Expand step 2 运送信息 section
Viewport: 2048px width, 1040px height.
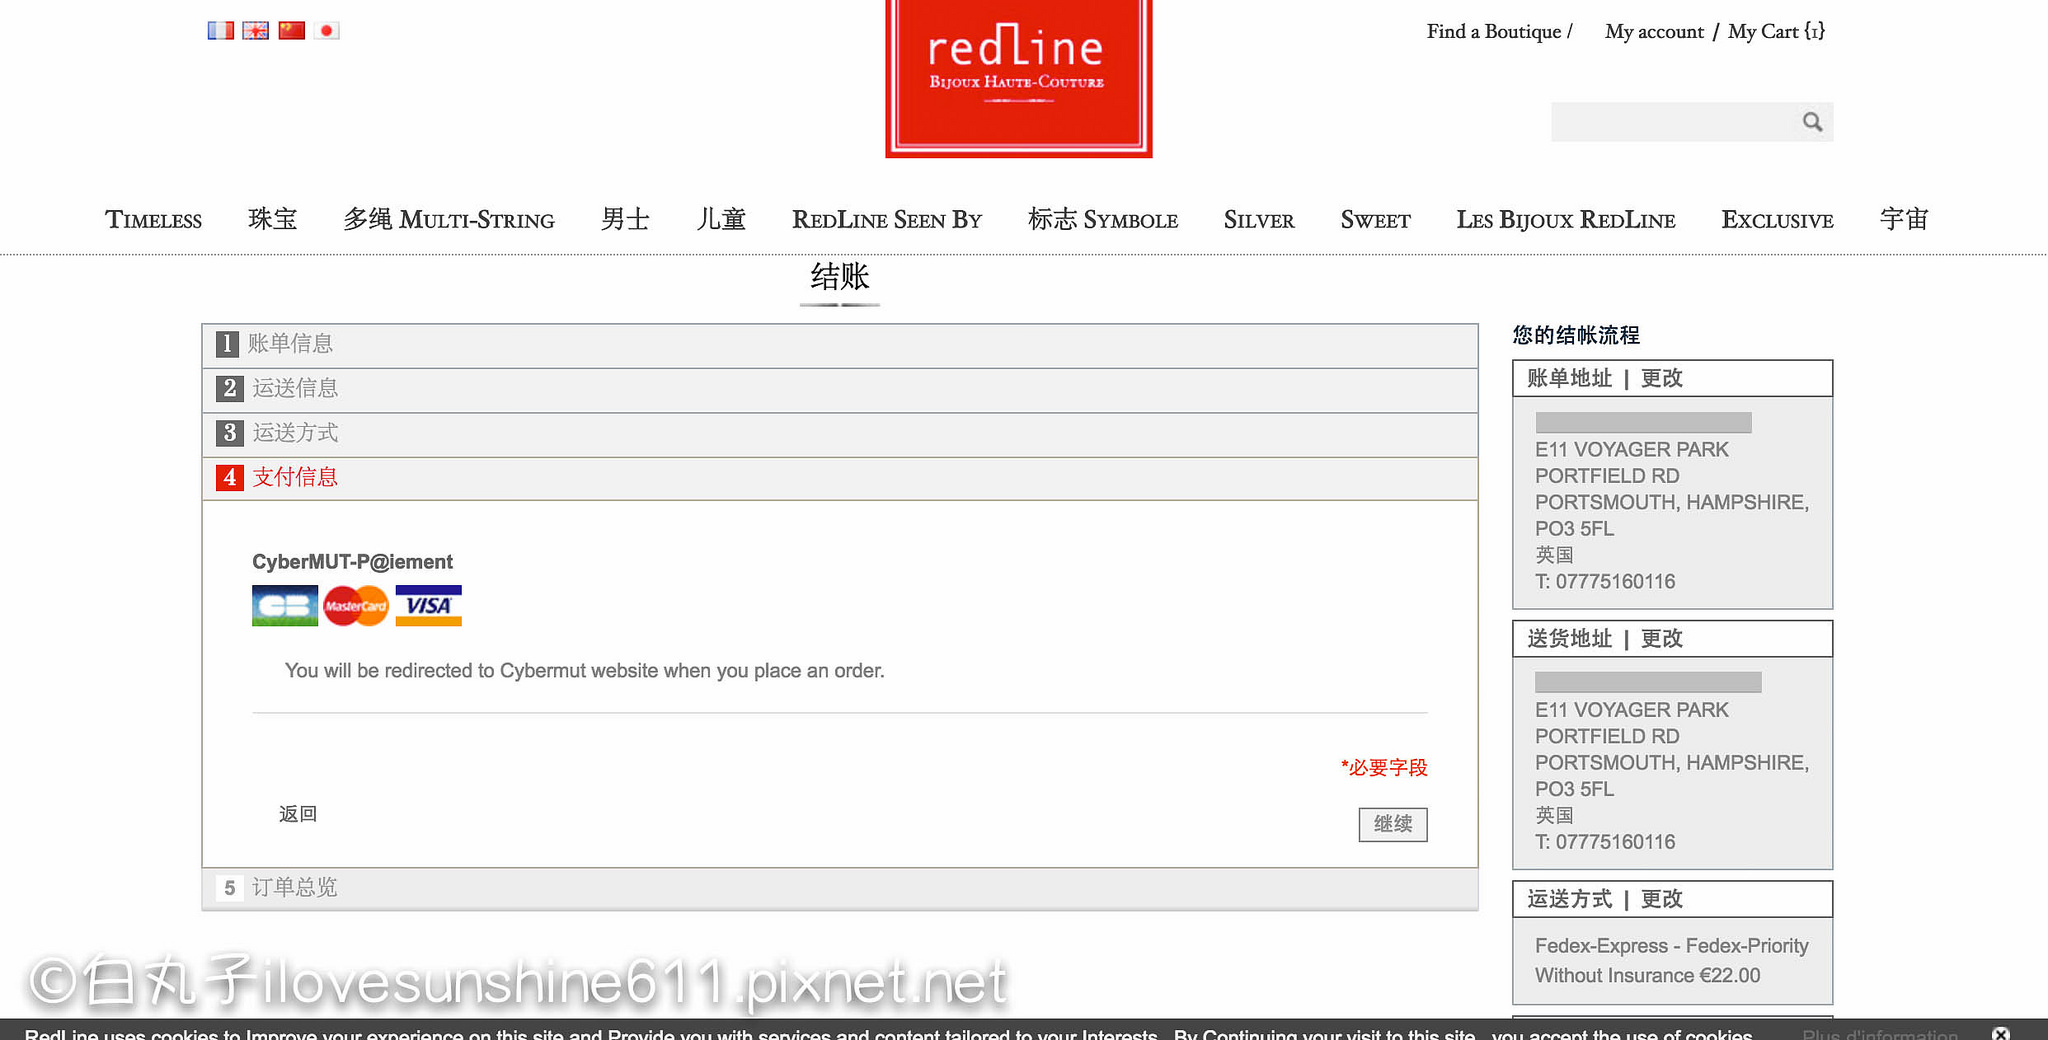[x=294, y=388]
